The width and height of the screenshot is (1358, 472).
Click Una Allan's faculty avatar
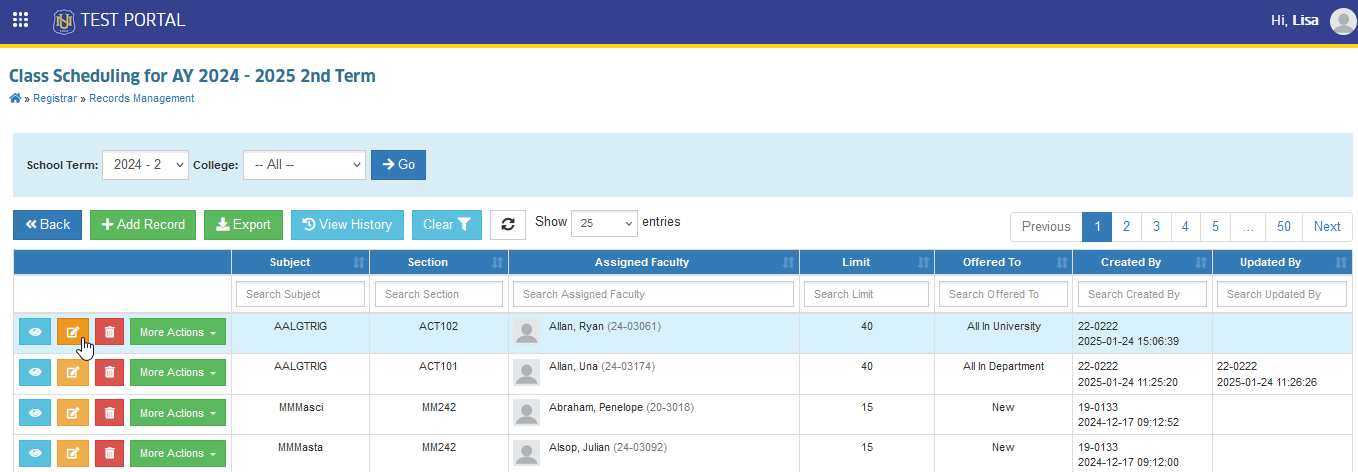click(526, 373)
